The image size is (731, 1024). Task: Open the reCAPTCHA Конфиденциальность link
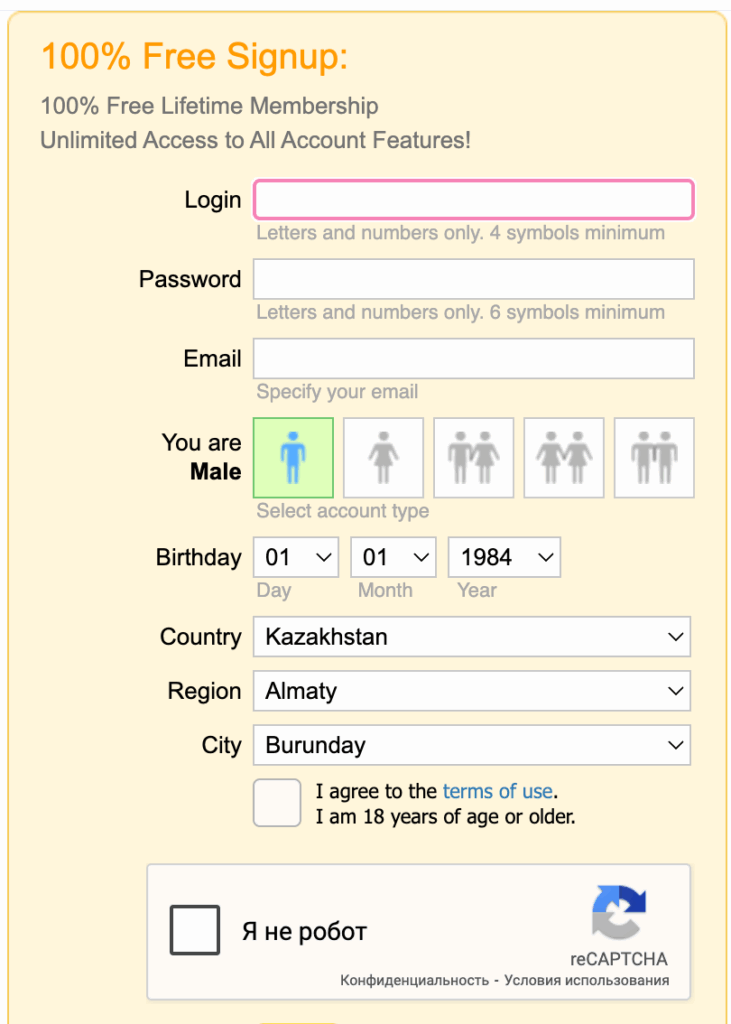(x=414, y=980)
